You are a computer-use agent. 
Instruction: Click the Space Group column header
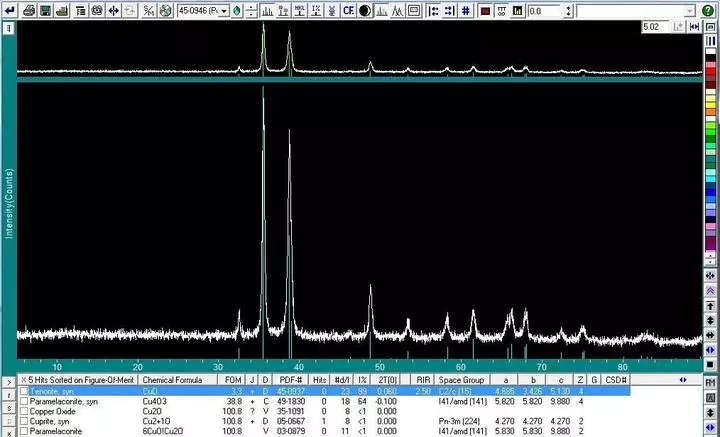tap(461, 380)
